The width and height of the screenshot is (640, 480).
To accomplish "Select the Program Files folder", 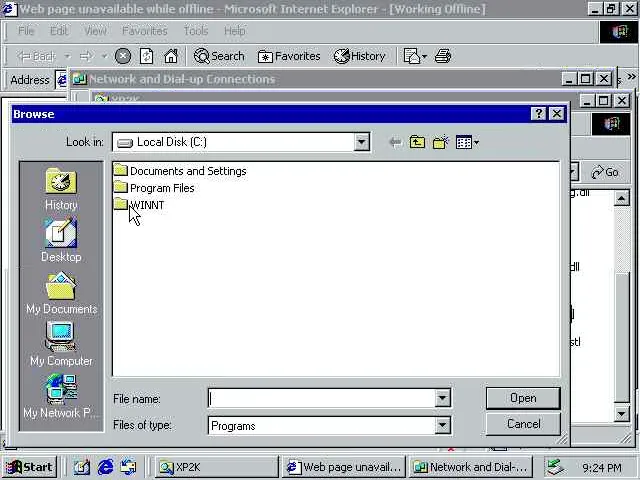I will (x=154, y=188).
